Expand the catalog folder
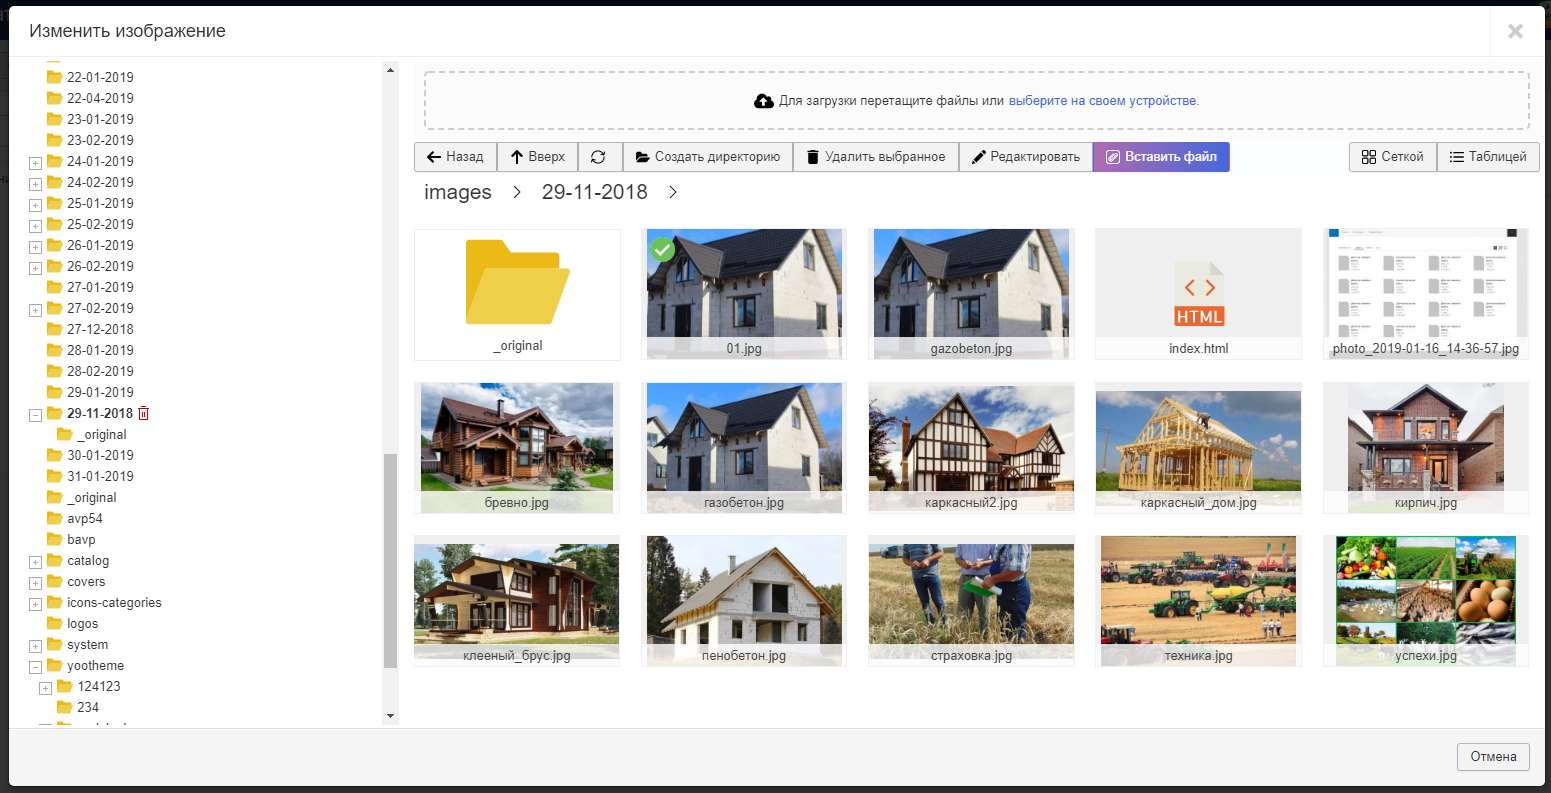Viewport: 1551px width, 793px height. 35,561
